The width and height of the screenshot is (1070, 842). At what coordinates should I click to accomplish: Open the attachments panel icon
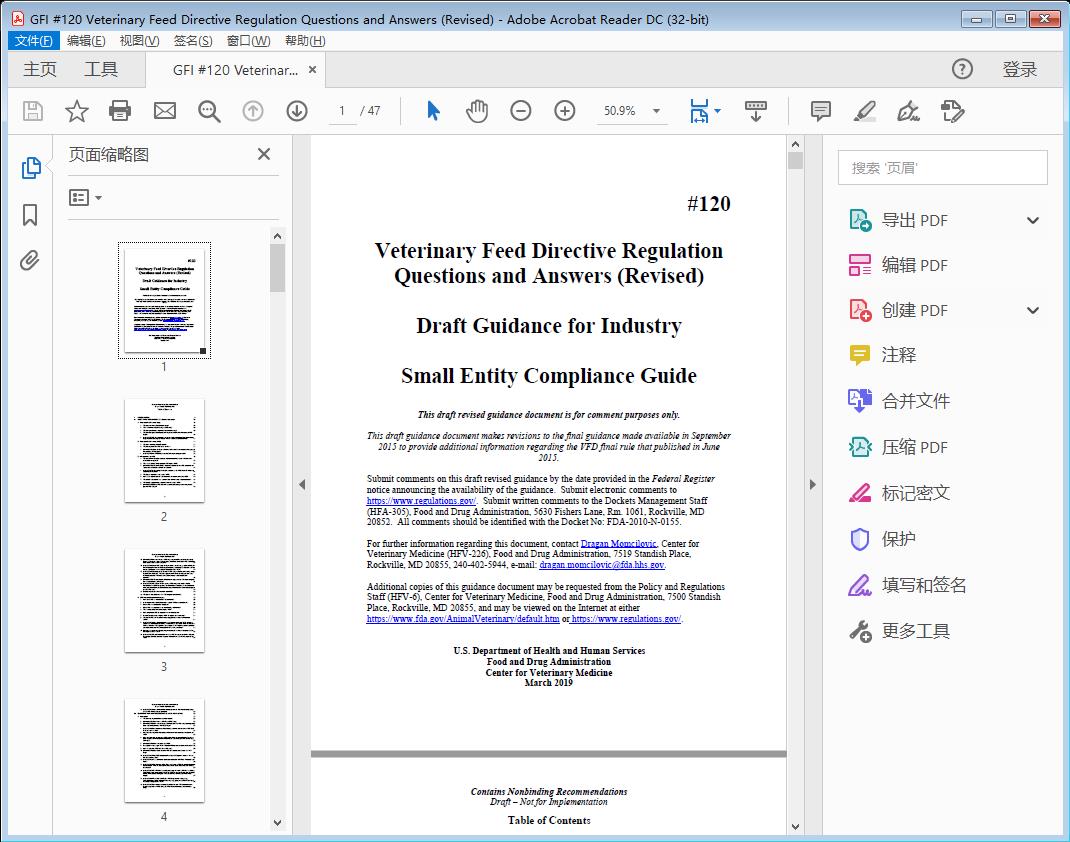[x=30, y=260]
